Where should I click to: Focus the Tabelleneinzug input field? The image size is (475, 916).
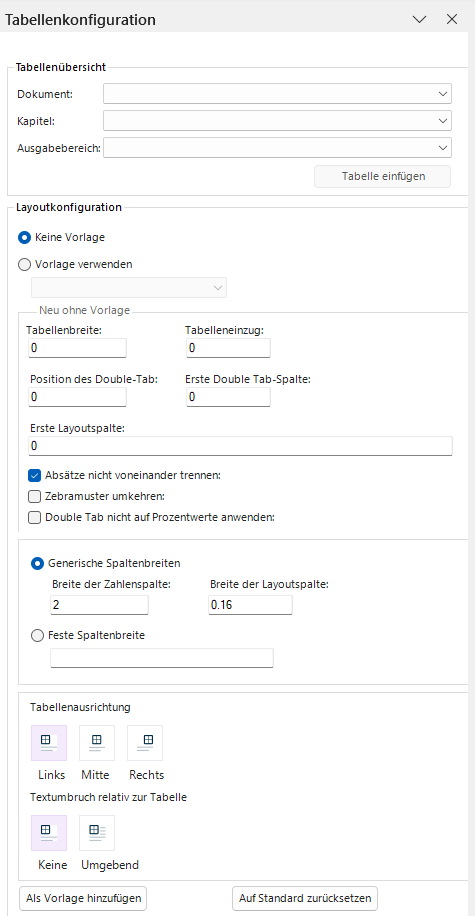pos(228,348)
